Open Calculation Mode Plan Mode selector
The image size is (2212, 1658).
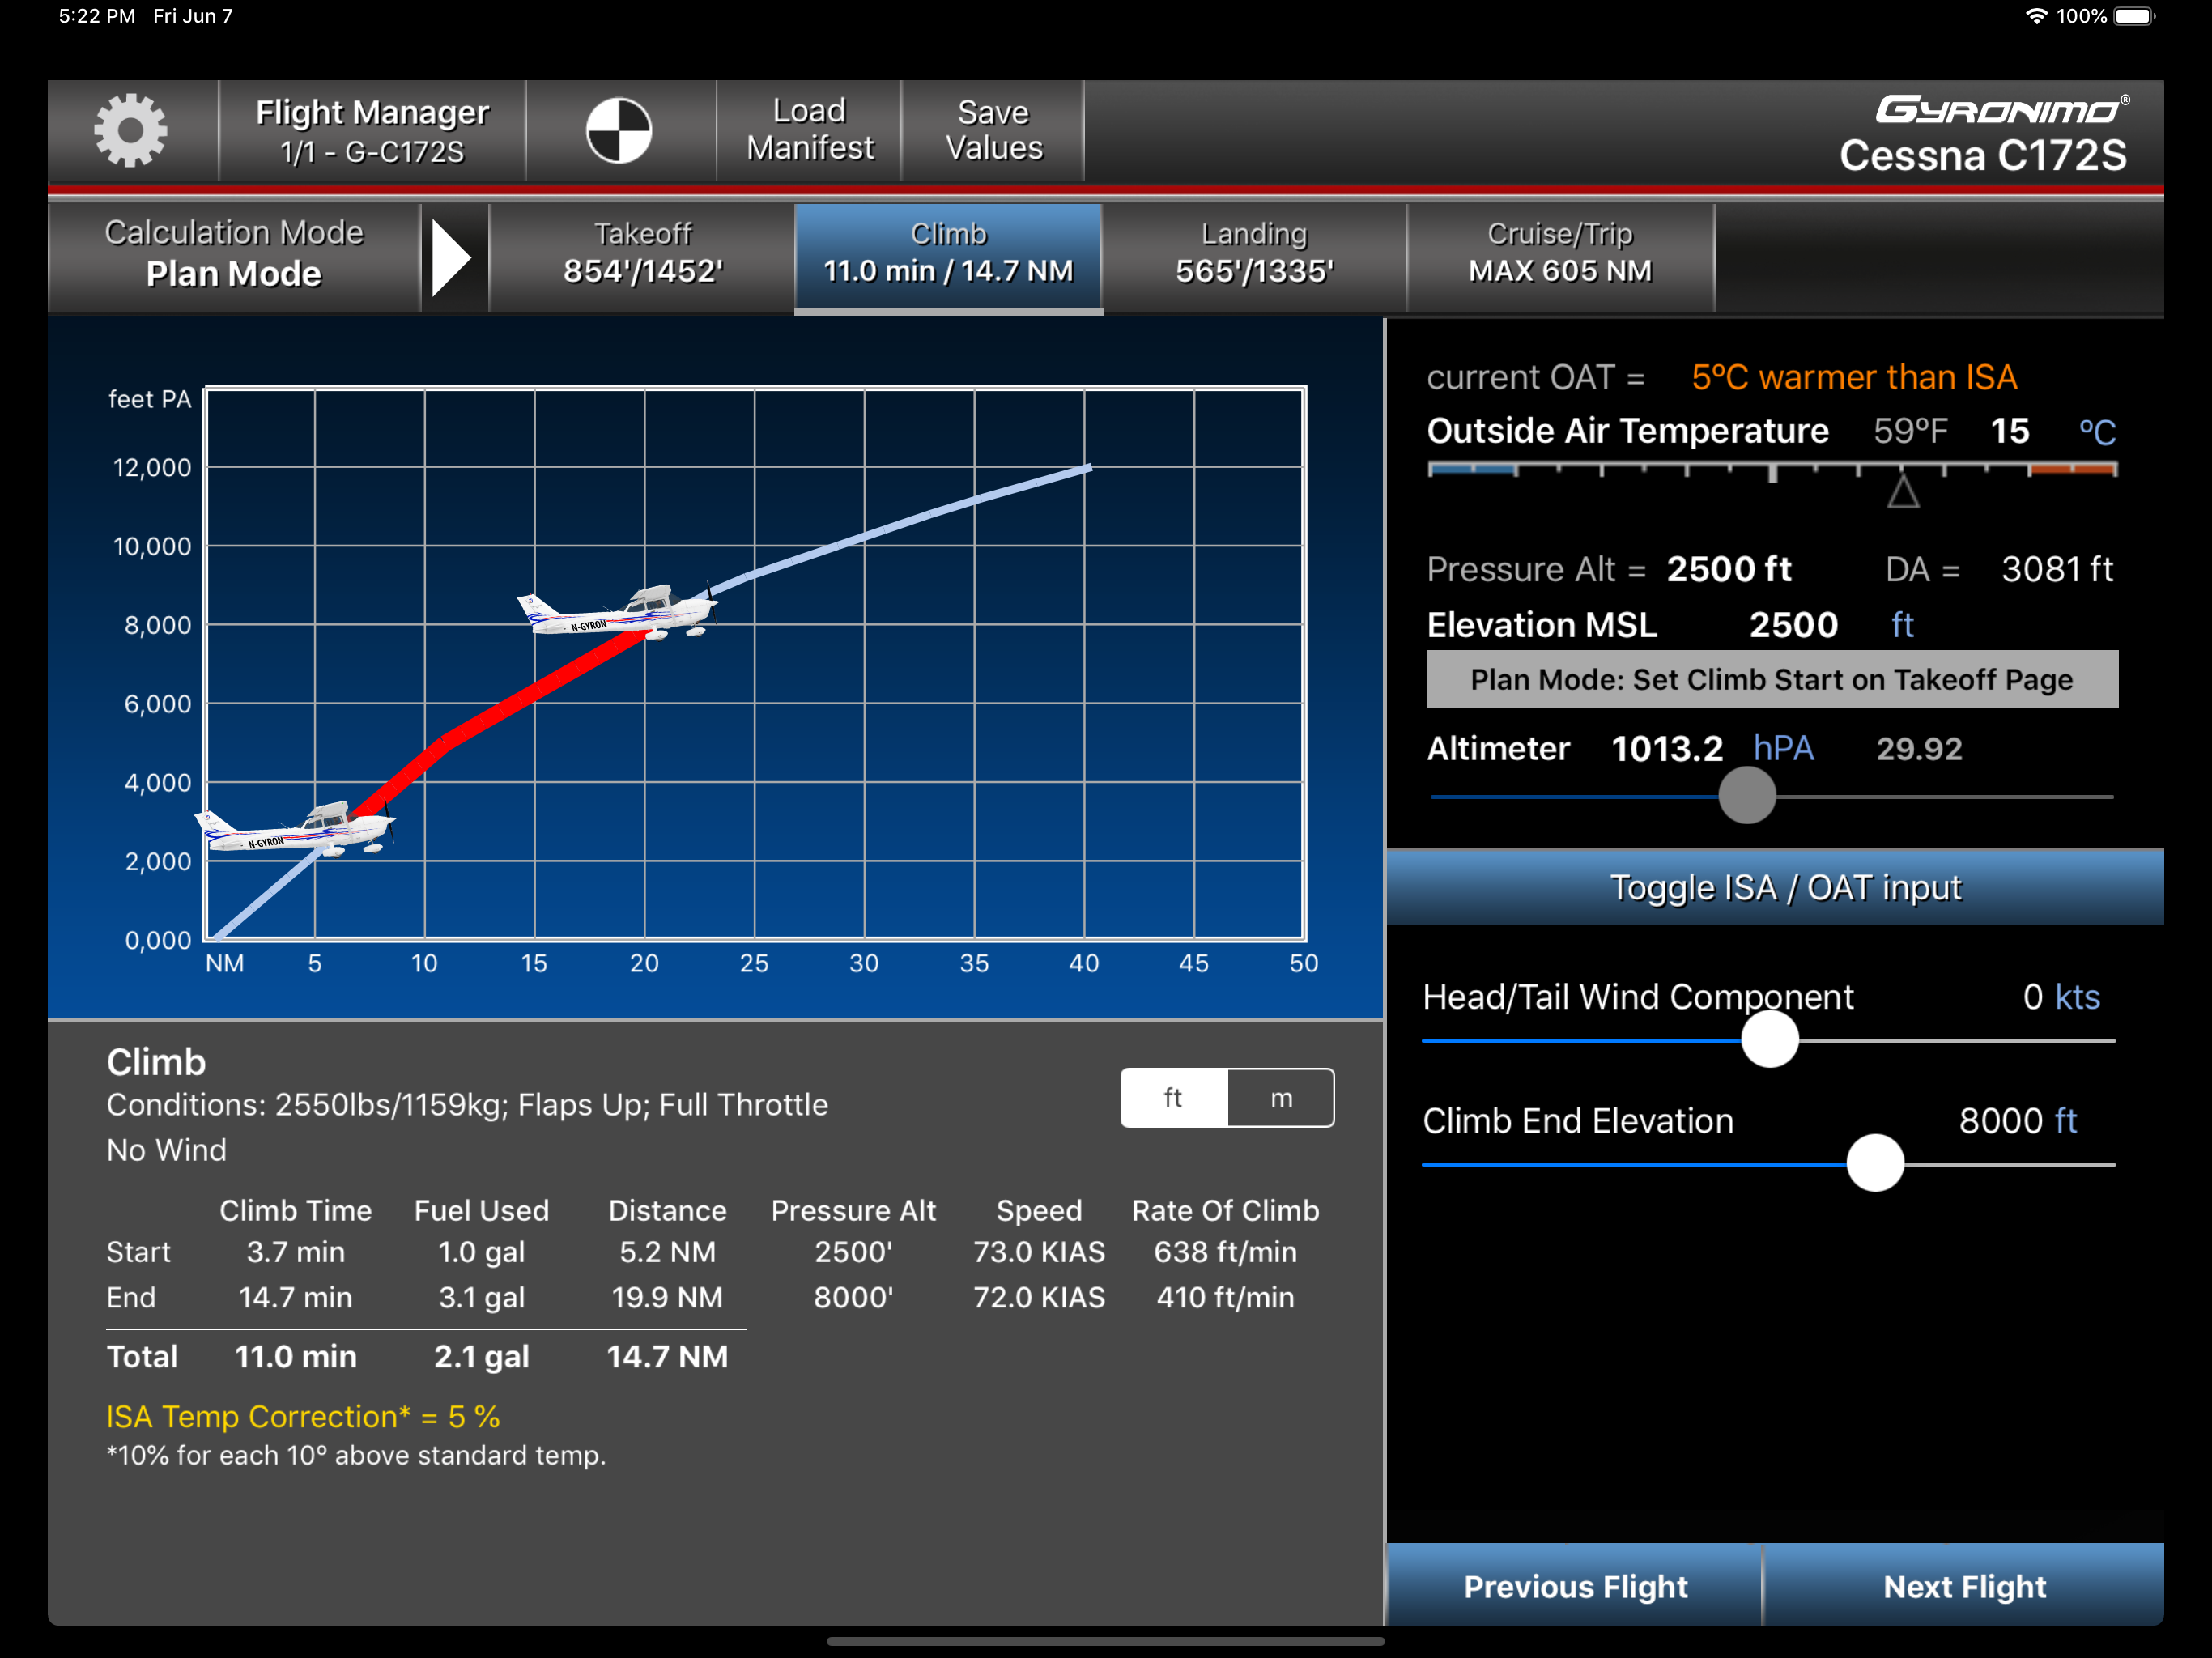[x=234, y=254]
